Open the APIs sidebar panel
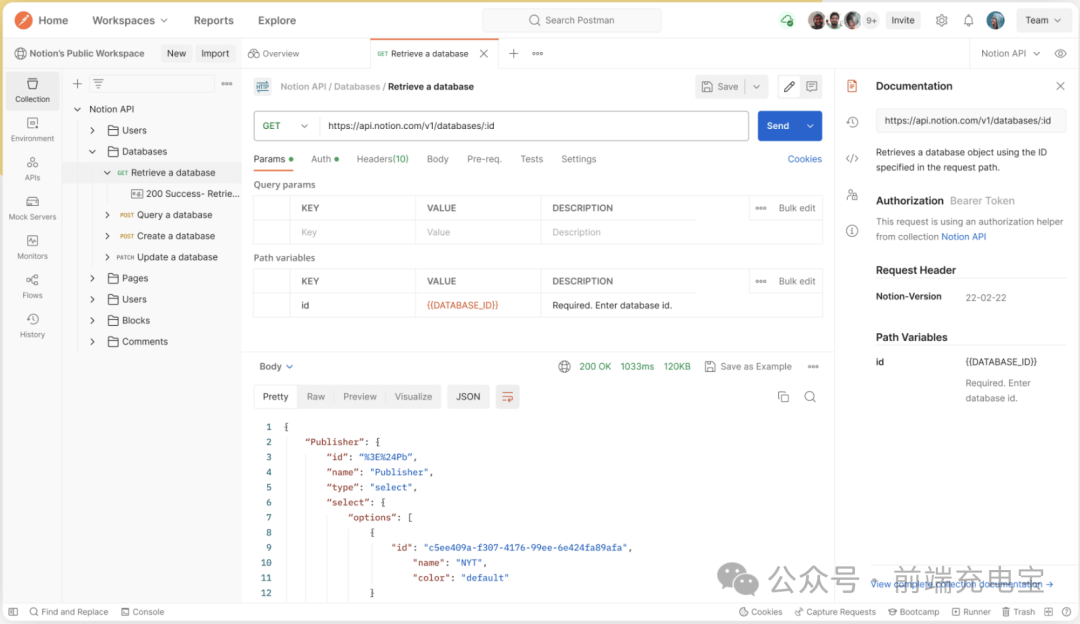1080x624 pixels. pyautogui.click(x=32, y=169)
